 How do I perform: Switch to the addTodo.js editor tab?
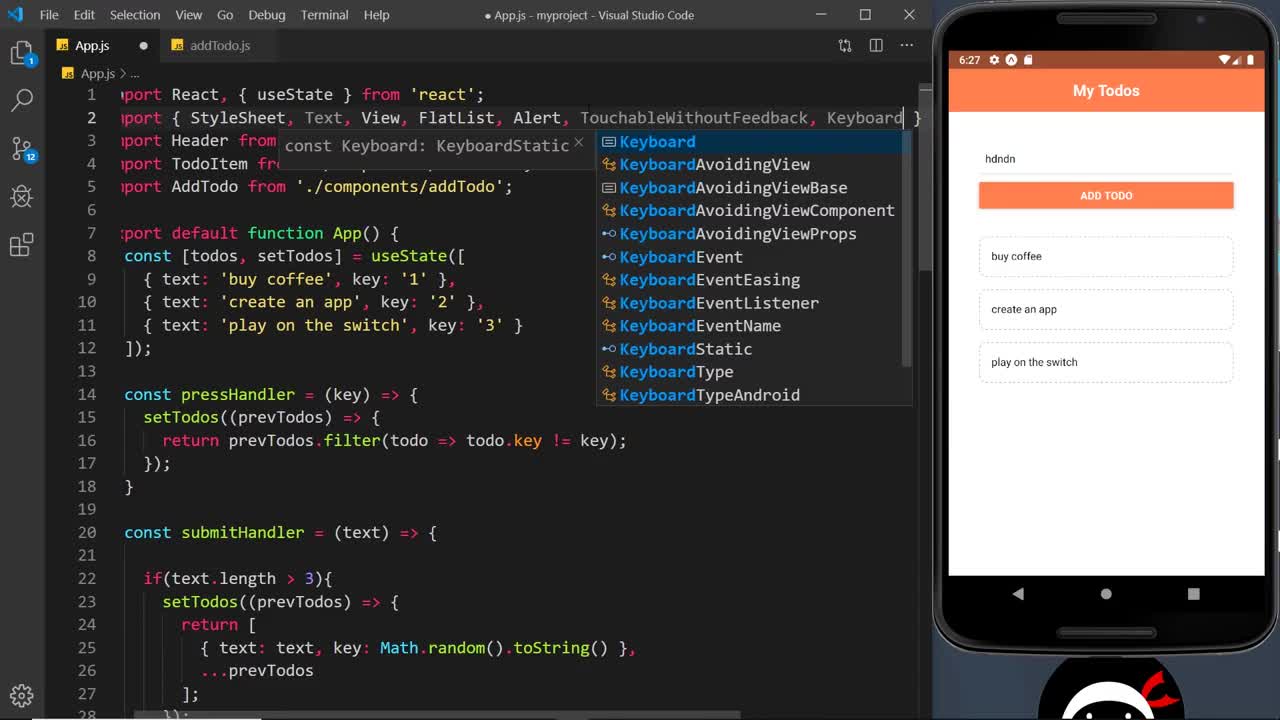[x=219, y=45]
